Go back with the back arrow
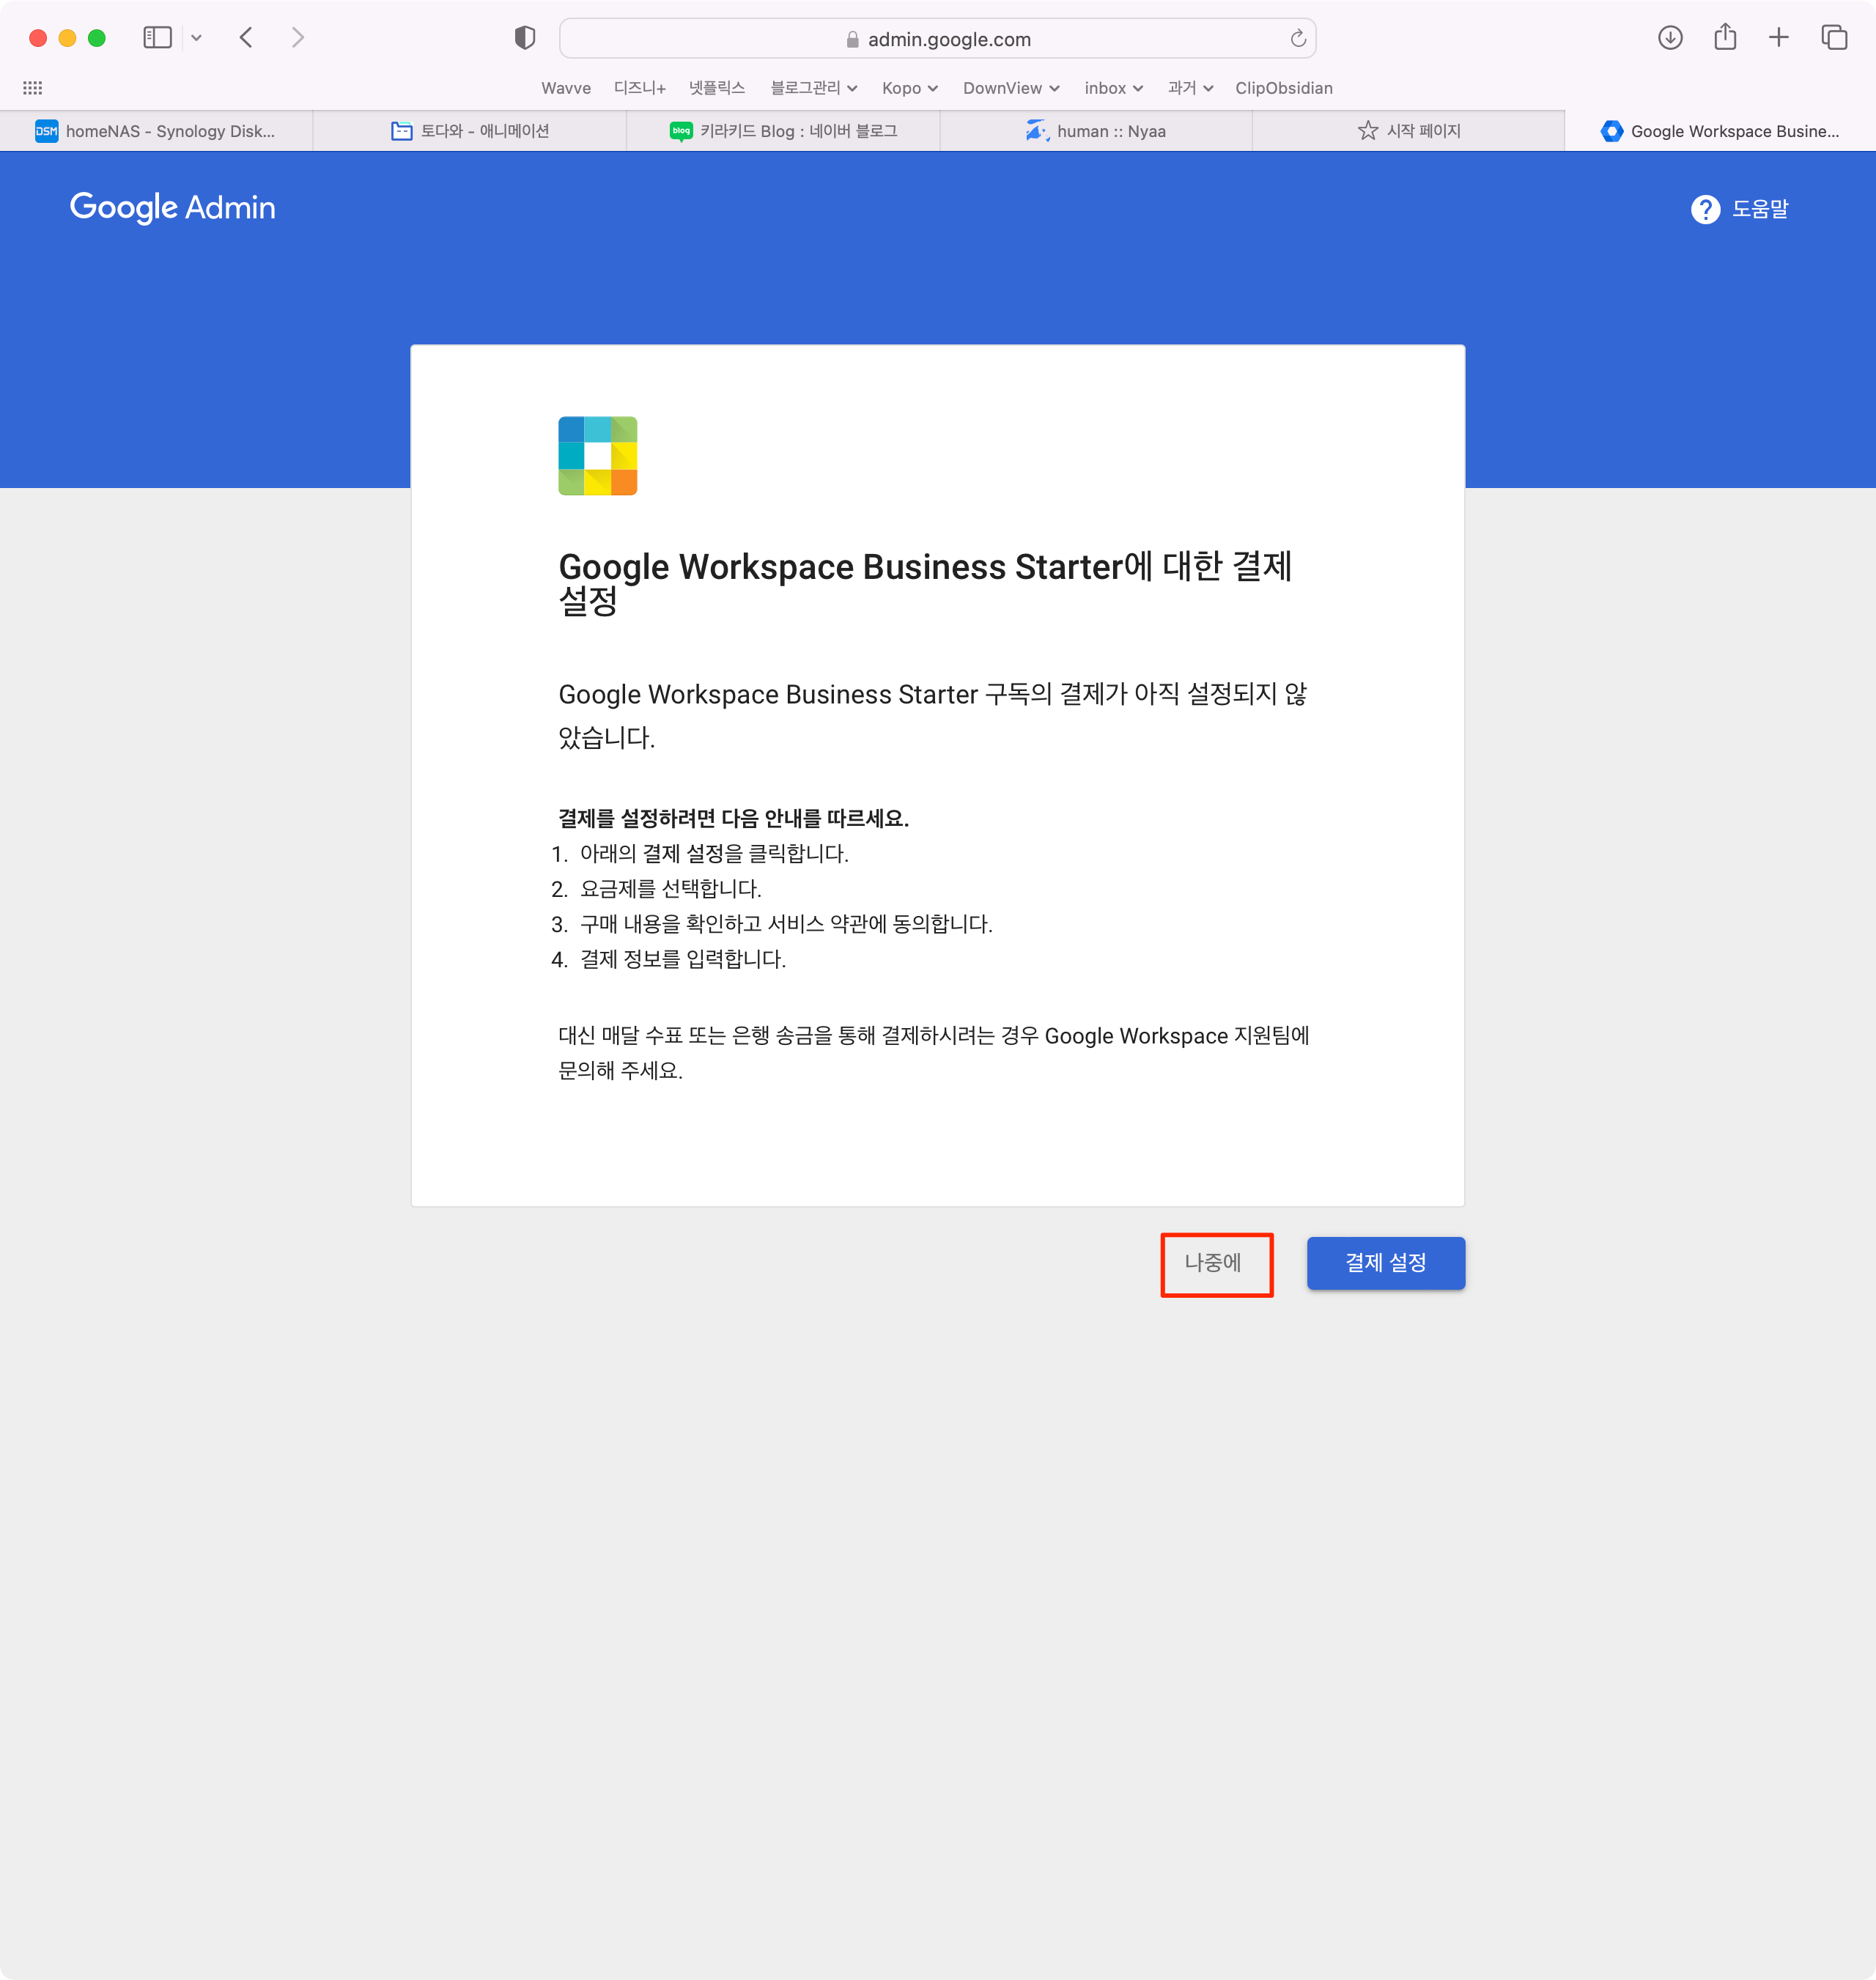 (x=246, y=38)
